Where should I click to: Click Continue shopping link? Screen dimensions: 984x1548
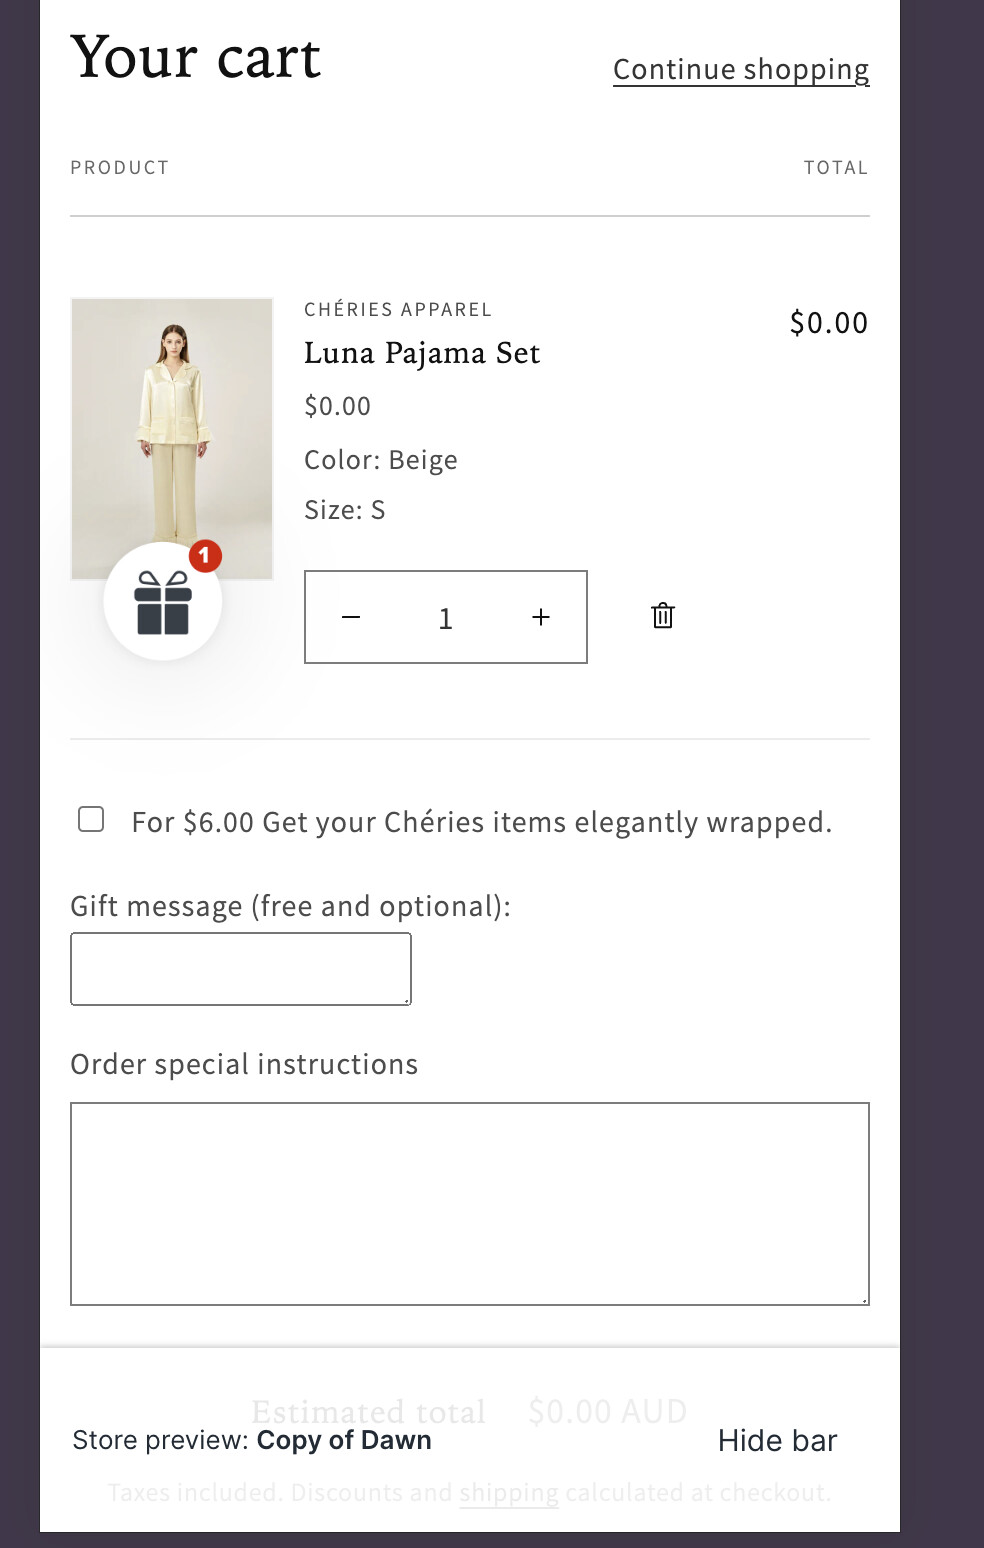click(x=741, y=69)
